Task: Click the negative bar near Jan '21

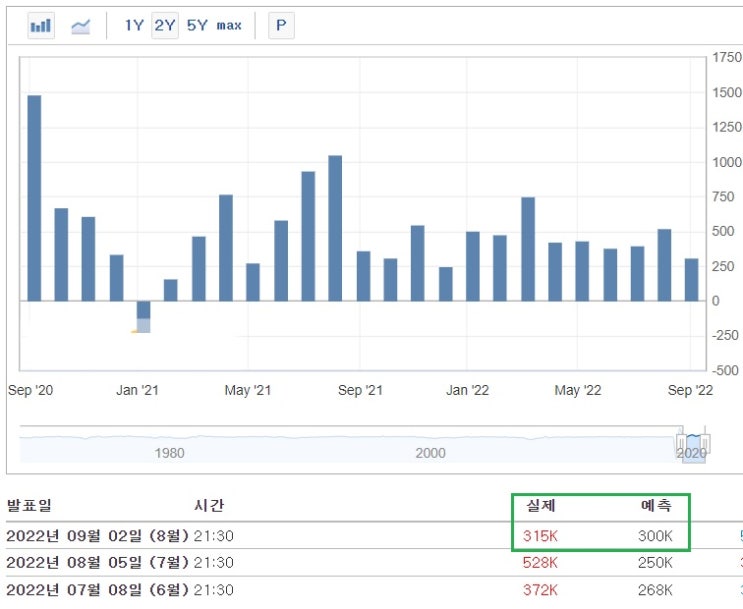Action: pos(144,317)
